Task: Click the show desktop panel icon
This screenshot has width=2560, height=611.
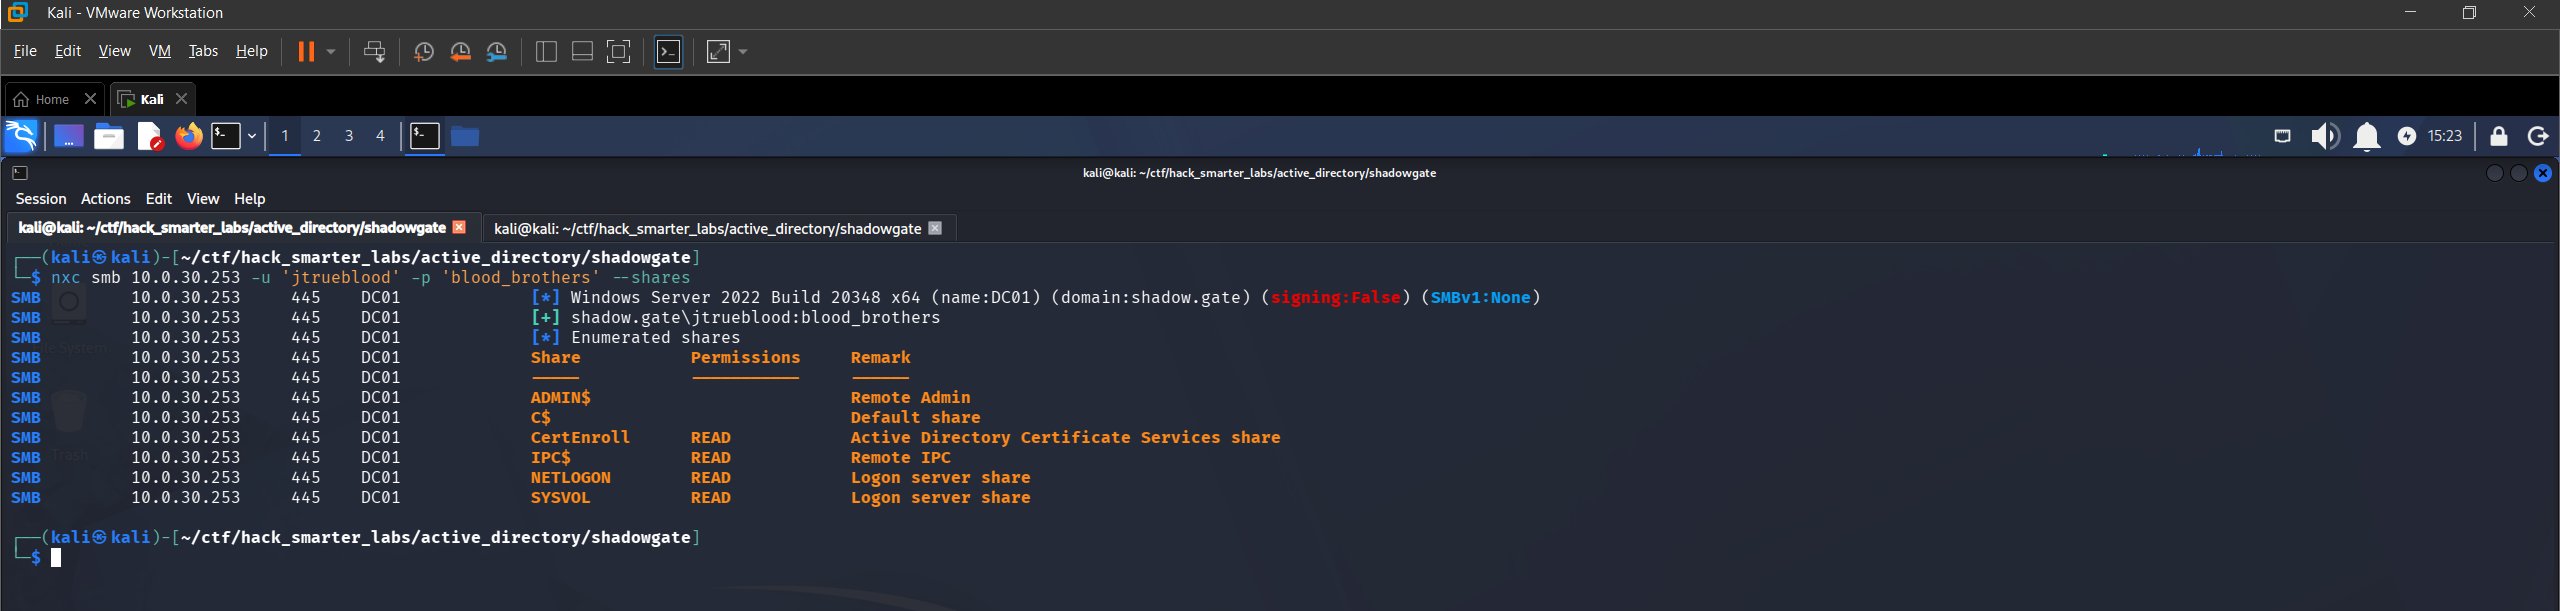Action: point(68,136)
